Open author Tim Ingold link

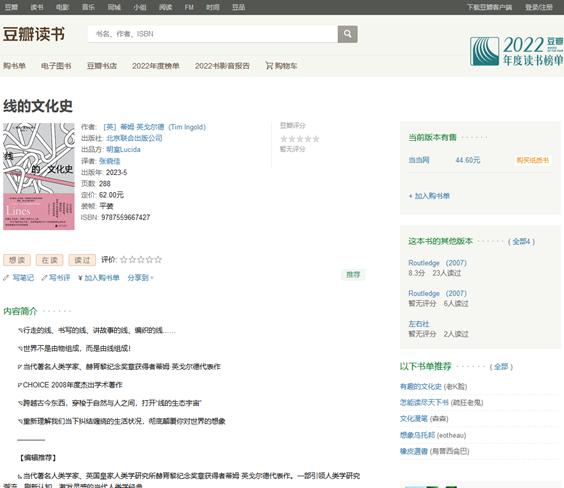(x=155, y=127)
